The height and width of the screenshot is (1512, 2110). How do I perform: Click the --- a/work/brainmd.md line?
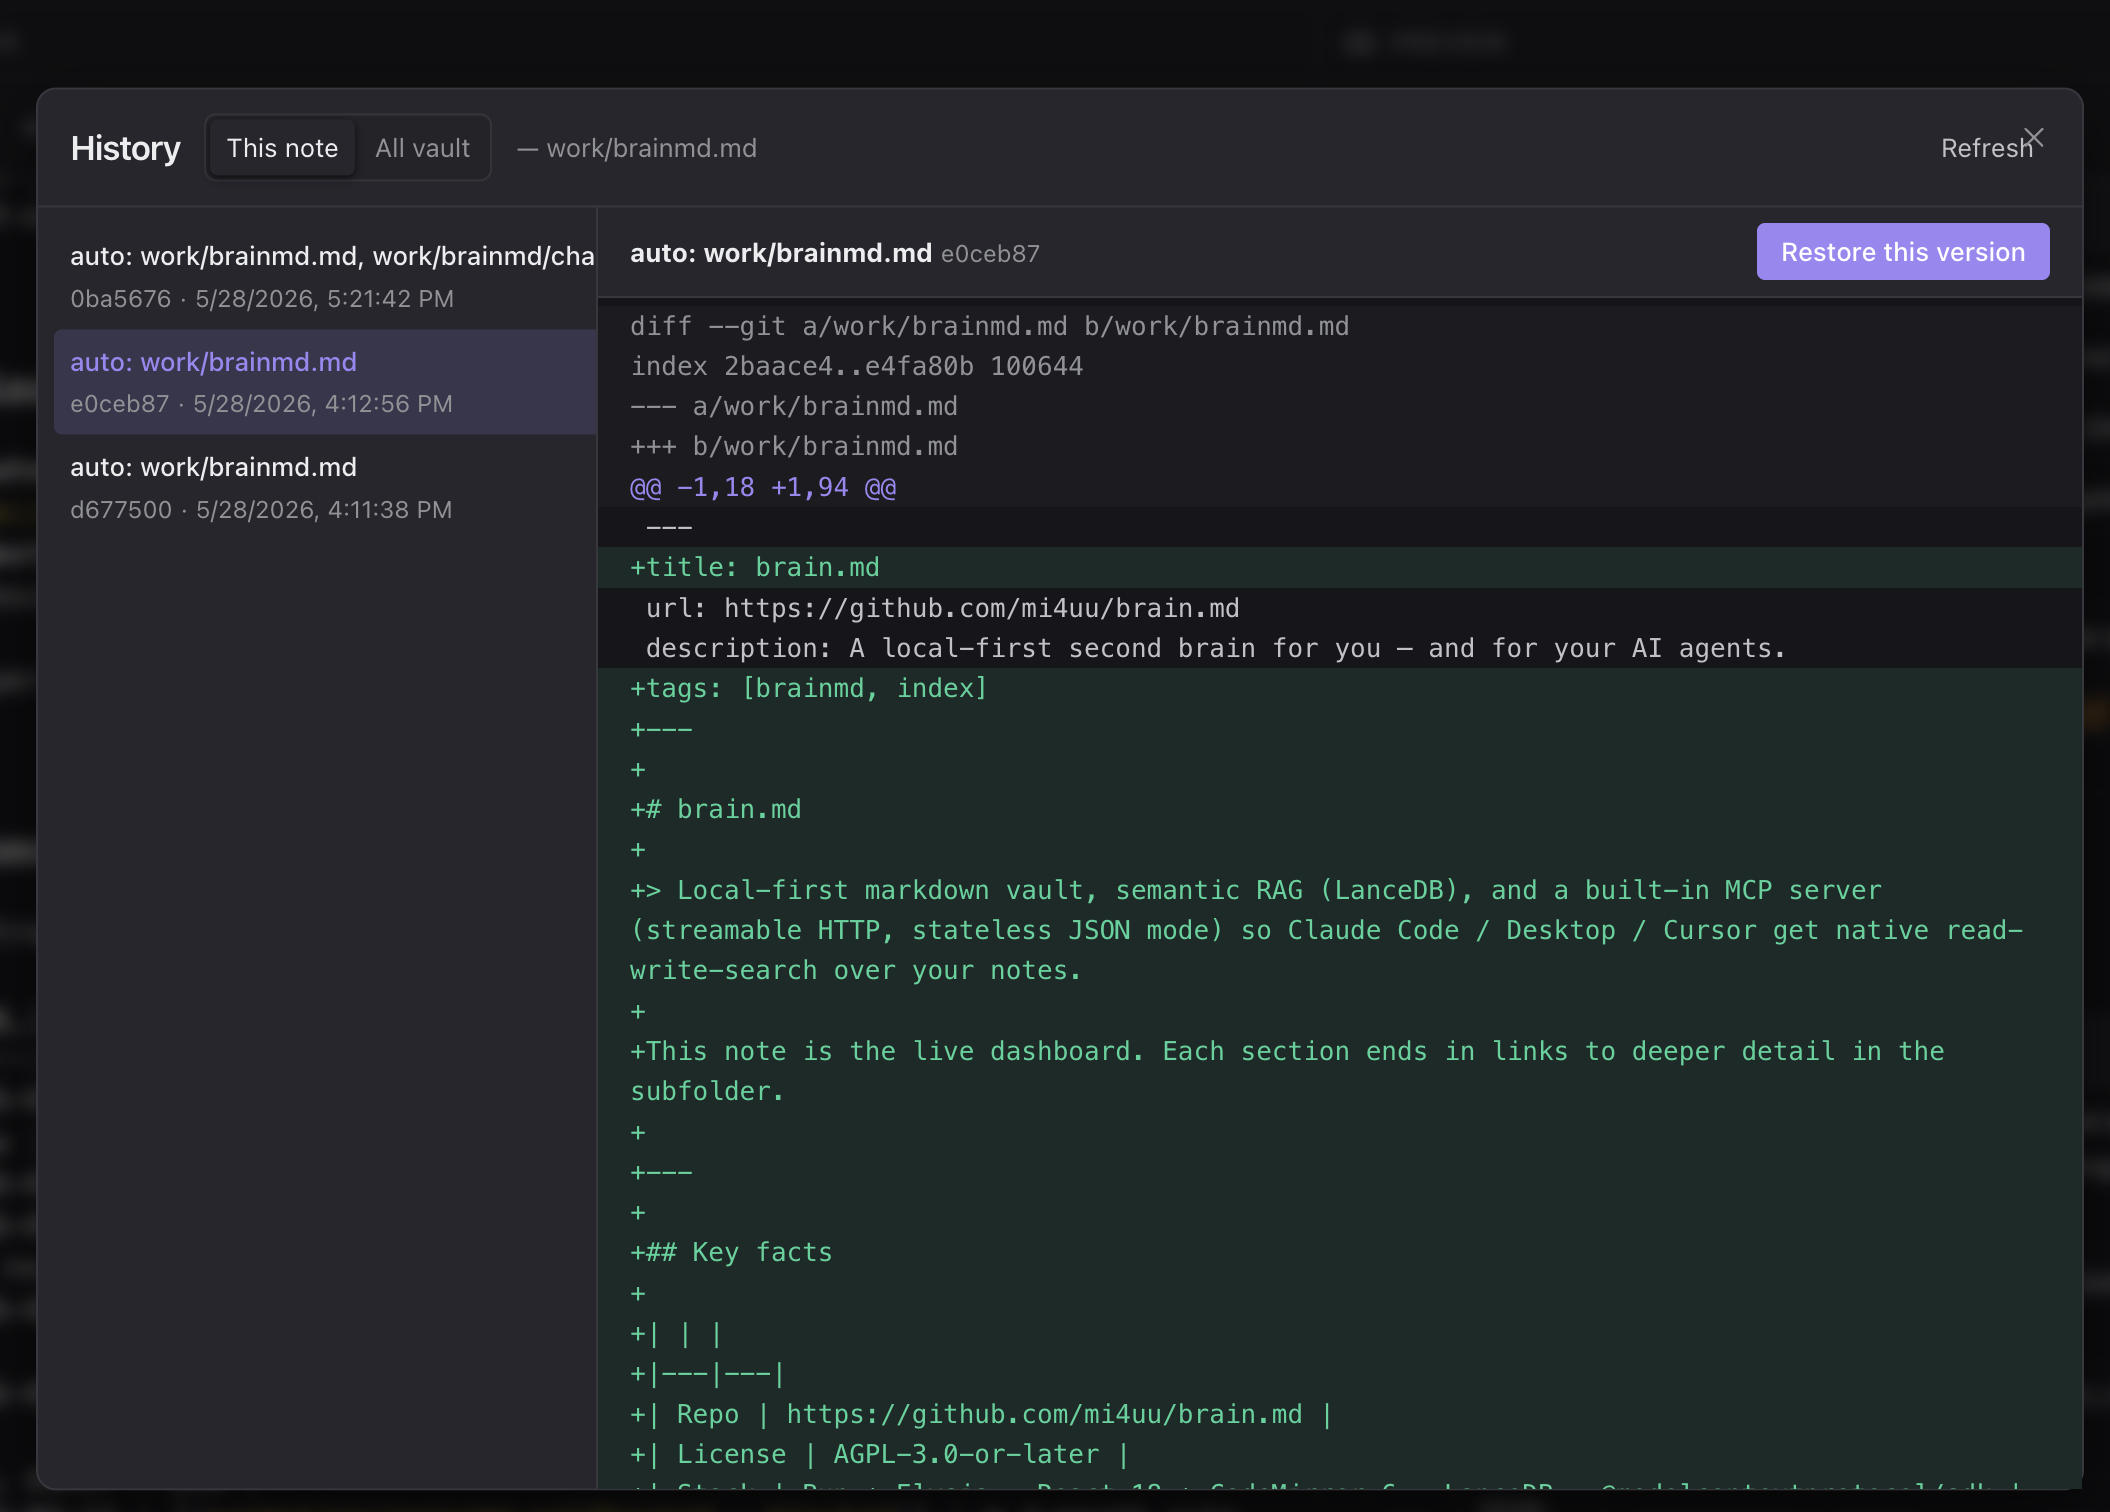click(x=1340, y=406)
